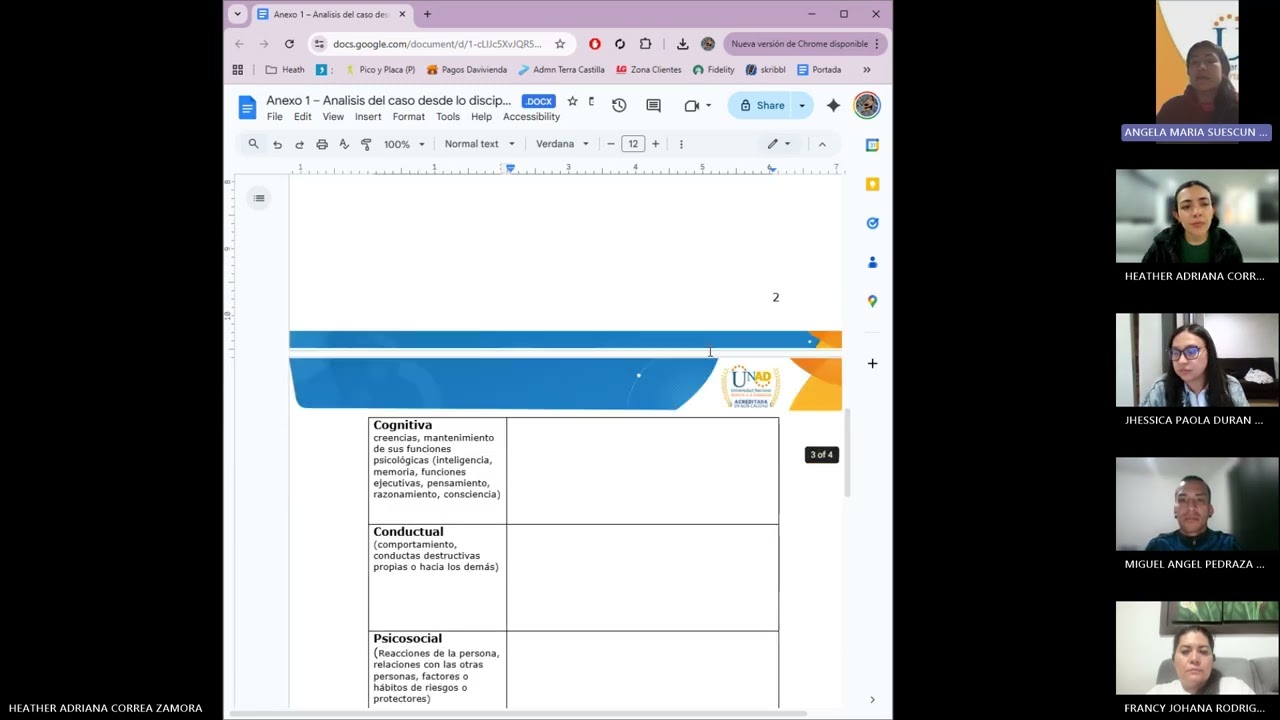Open Google Calendar side panel
Screen dimensions: 1280x720
coord(872,145)
